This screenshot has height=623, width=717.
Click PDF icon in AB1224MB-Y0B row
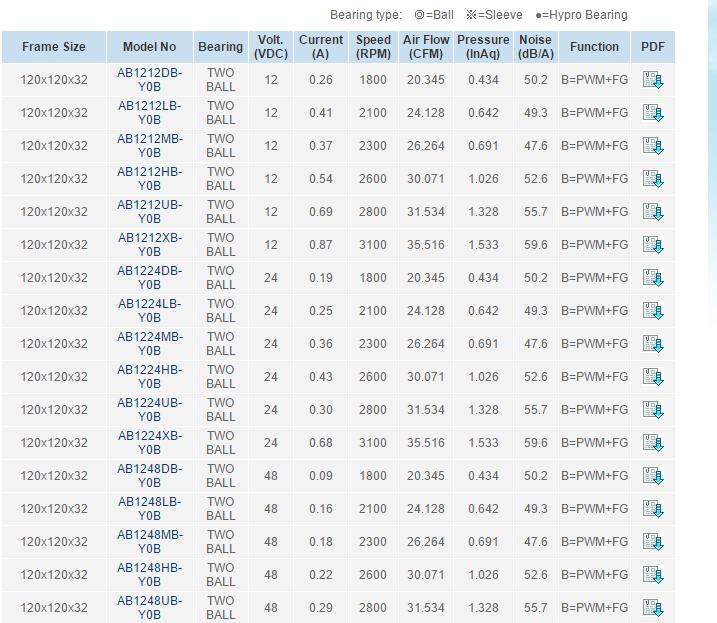point(653,344)
